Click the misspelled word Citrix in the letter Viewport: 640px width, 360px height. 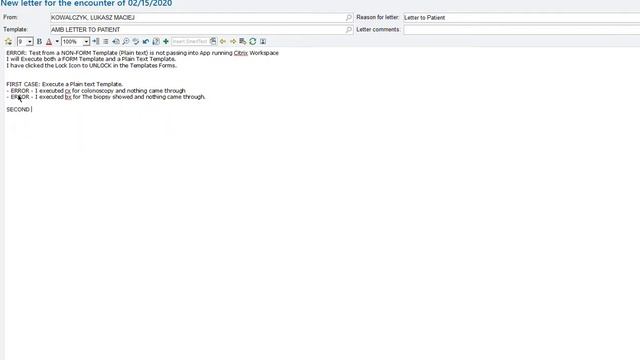(241, 53)
